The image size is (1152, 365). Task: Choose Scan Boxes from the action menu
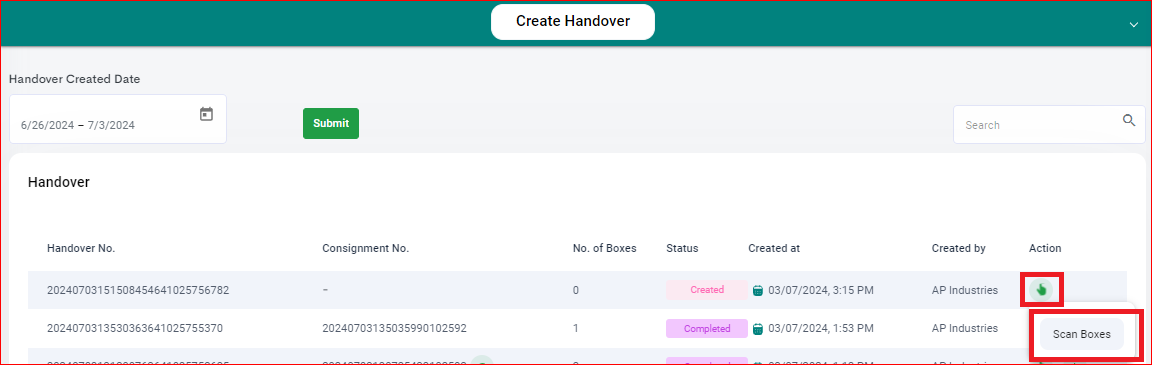tap(1081, 334)
